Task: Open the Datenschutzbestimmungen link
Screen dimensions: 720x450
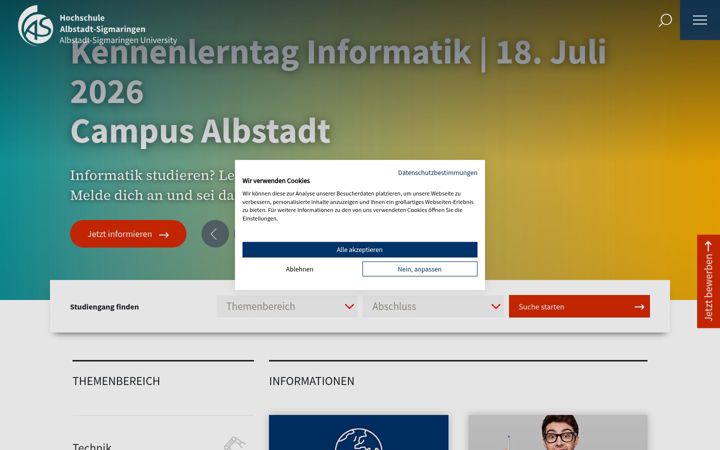Action: pos(437,173)
